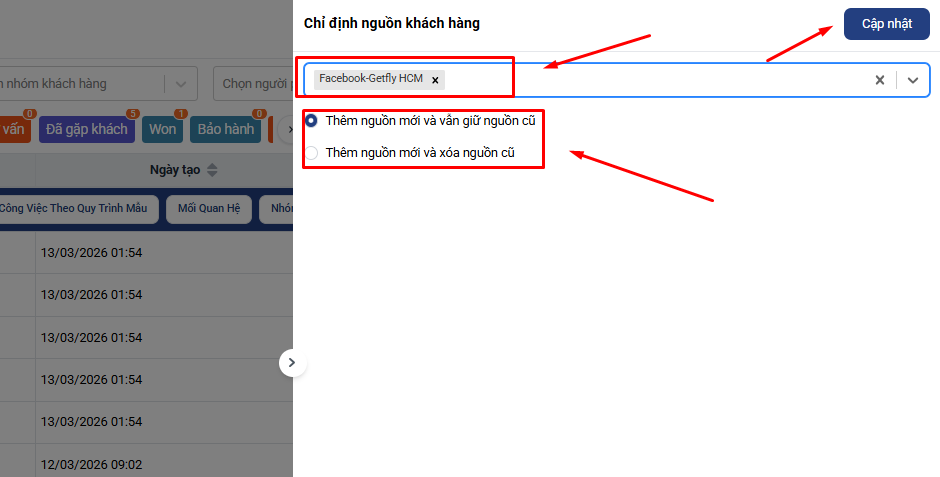Switch to the 'Bảo hành' status tab
Viewport: 940px width, 477px height.
tap(225, 129)
